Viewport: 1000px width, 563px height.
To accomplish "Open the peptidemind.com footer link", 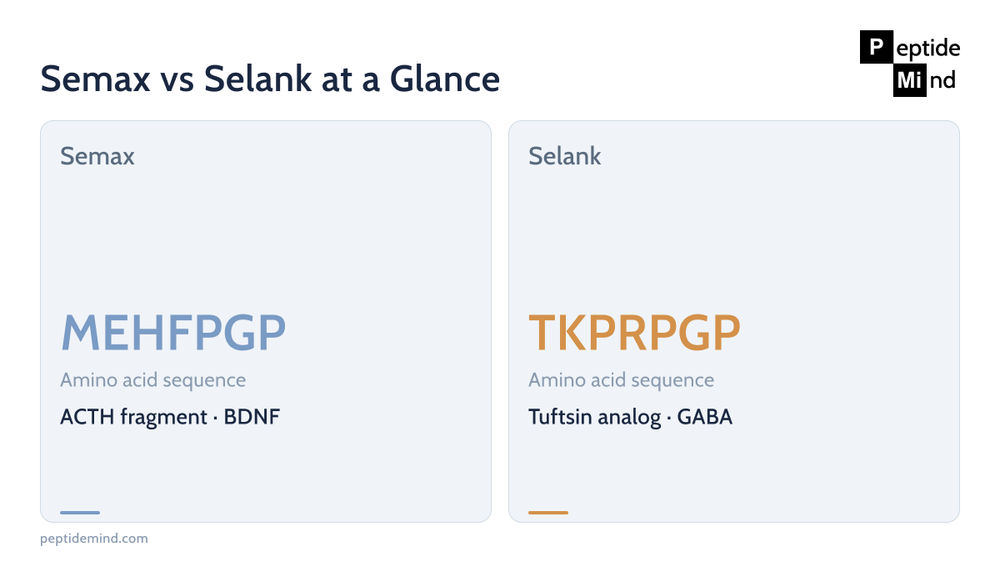I will [x=94, y=538].
